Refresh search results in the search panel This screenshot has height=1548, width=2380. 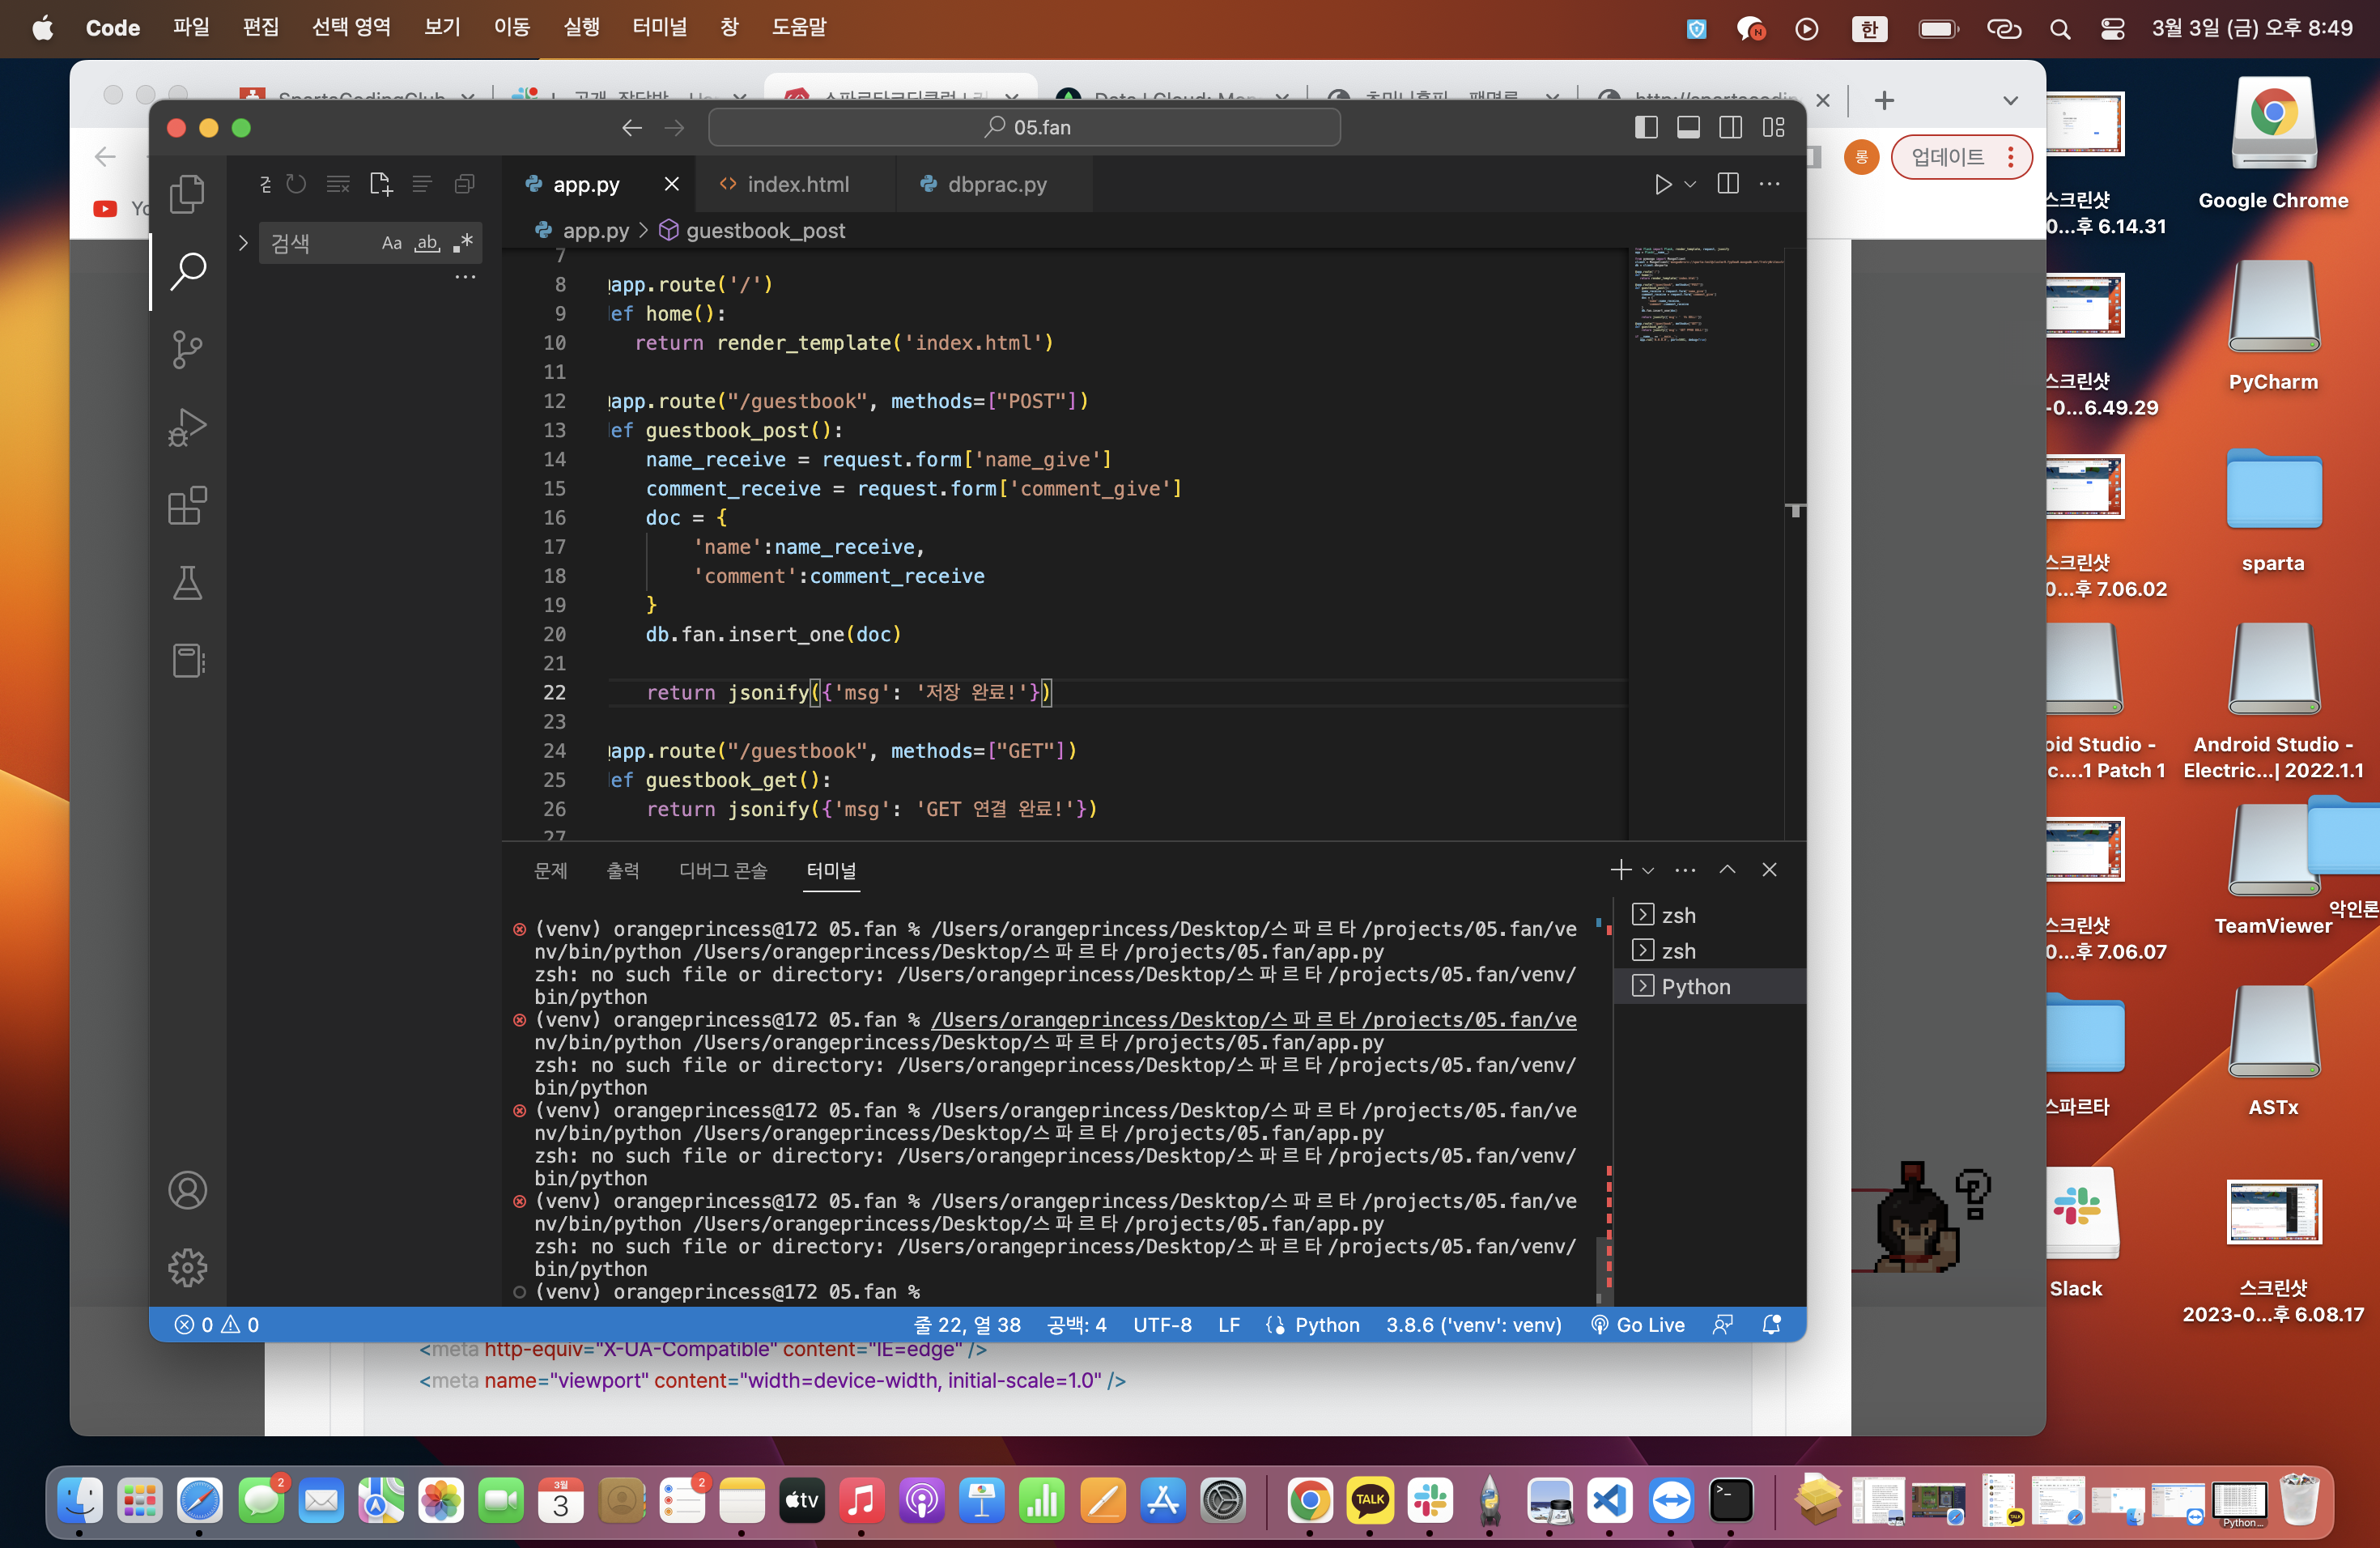pos(296,184)
